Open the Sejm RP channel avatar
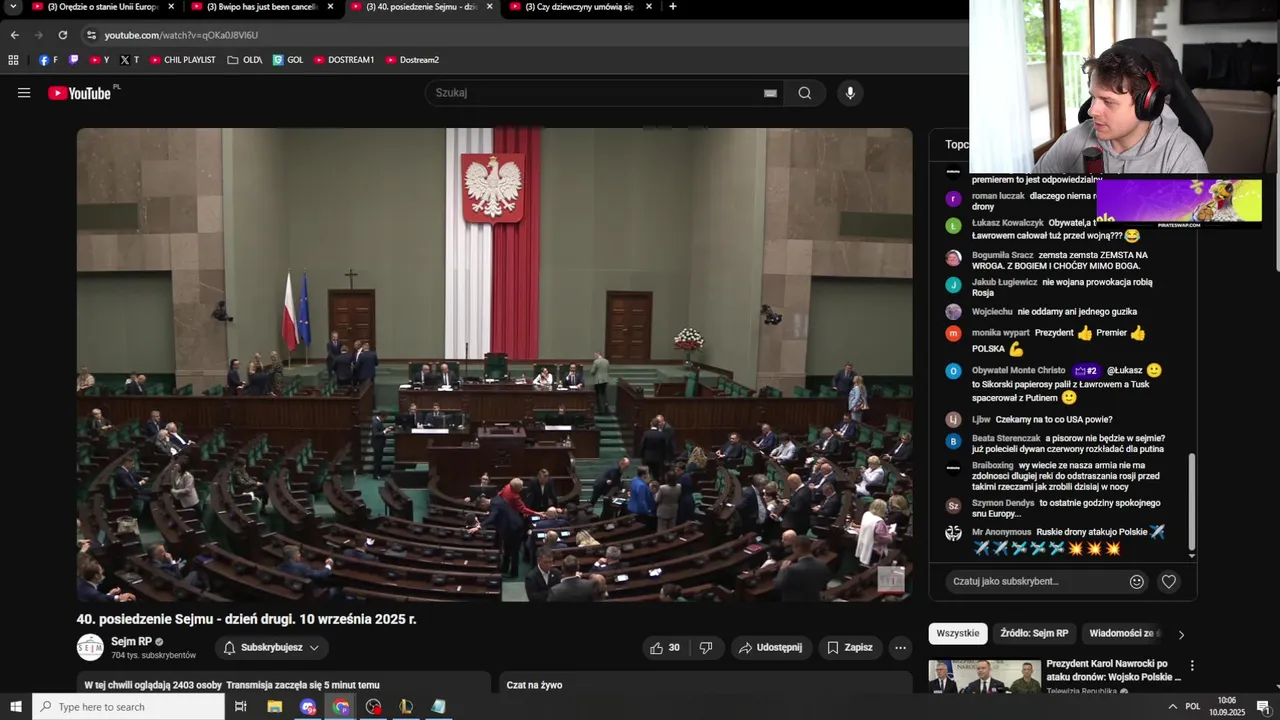Image resolution: width=1280 pixels, height=720 pixels. pyautogui.click(x=90, y=648)
